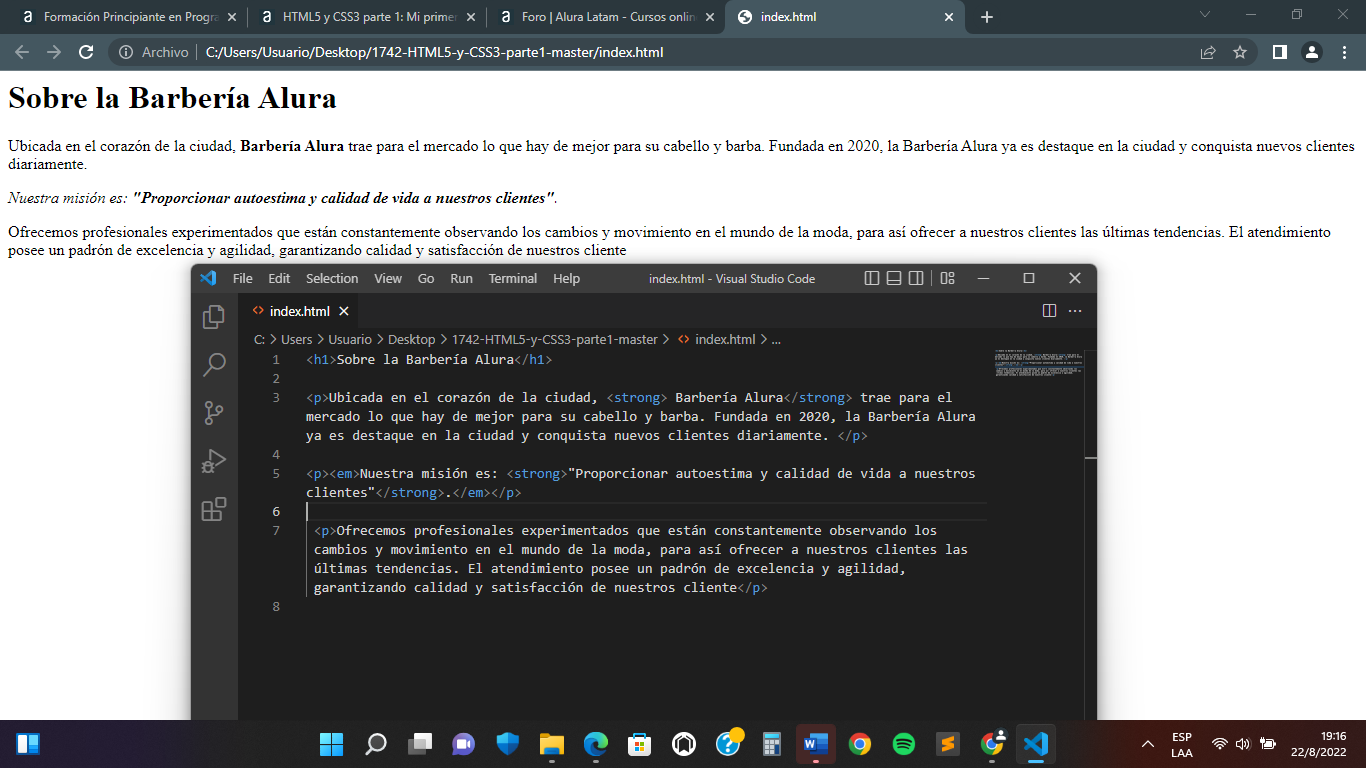1366x768 pixels.
Task: Split the VS Code editor to the right
Action: coord(1049,311)
